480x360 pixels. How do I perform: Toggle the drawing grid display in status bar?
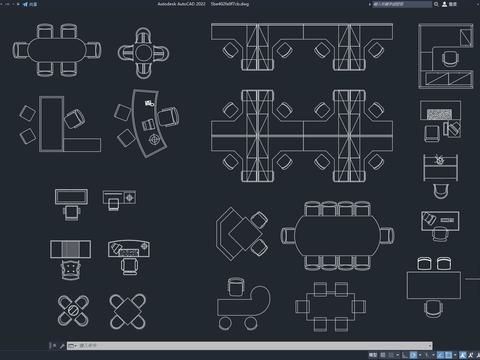coord(383,355)
